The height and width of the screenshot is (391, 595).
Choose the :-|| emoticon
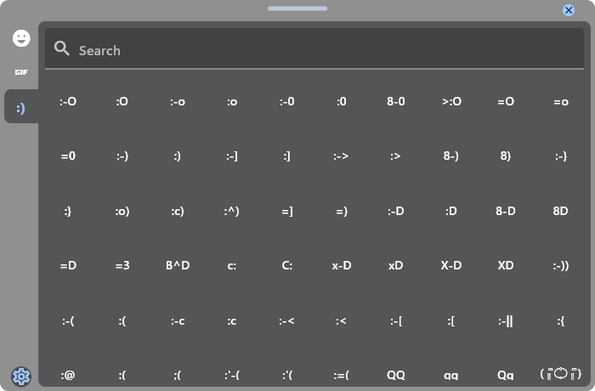point(505,321)
